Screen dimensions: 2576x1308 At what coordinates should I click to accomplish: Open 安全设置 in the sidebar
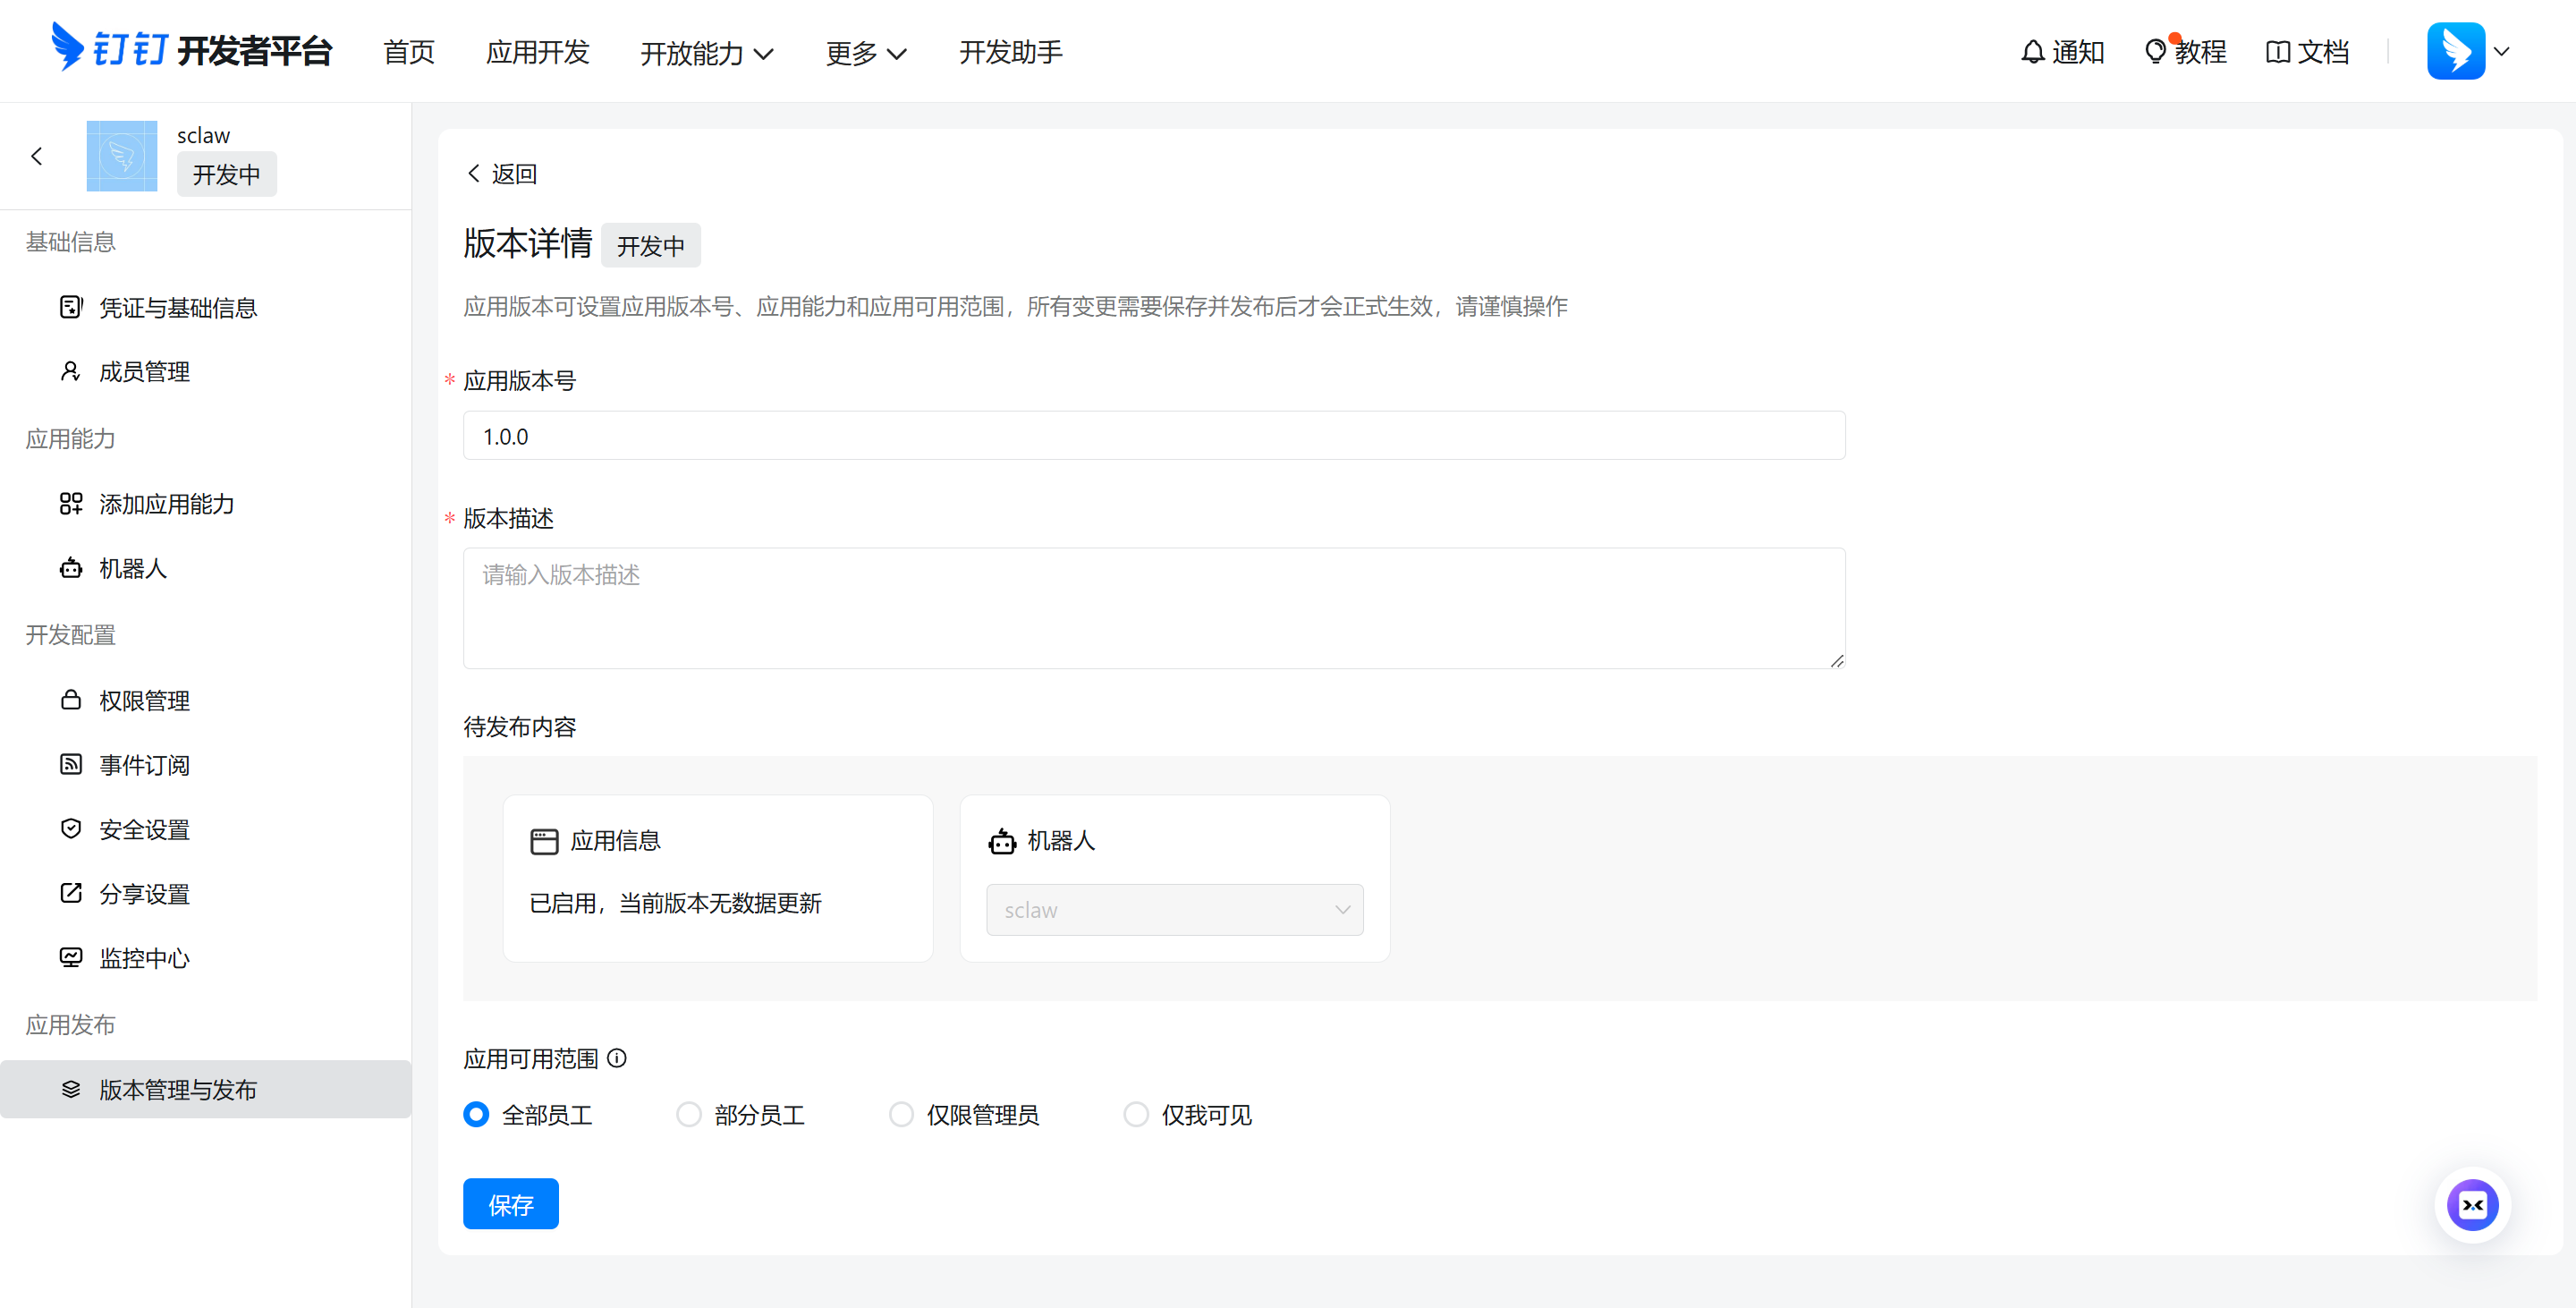click(x=144, y=829)
